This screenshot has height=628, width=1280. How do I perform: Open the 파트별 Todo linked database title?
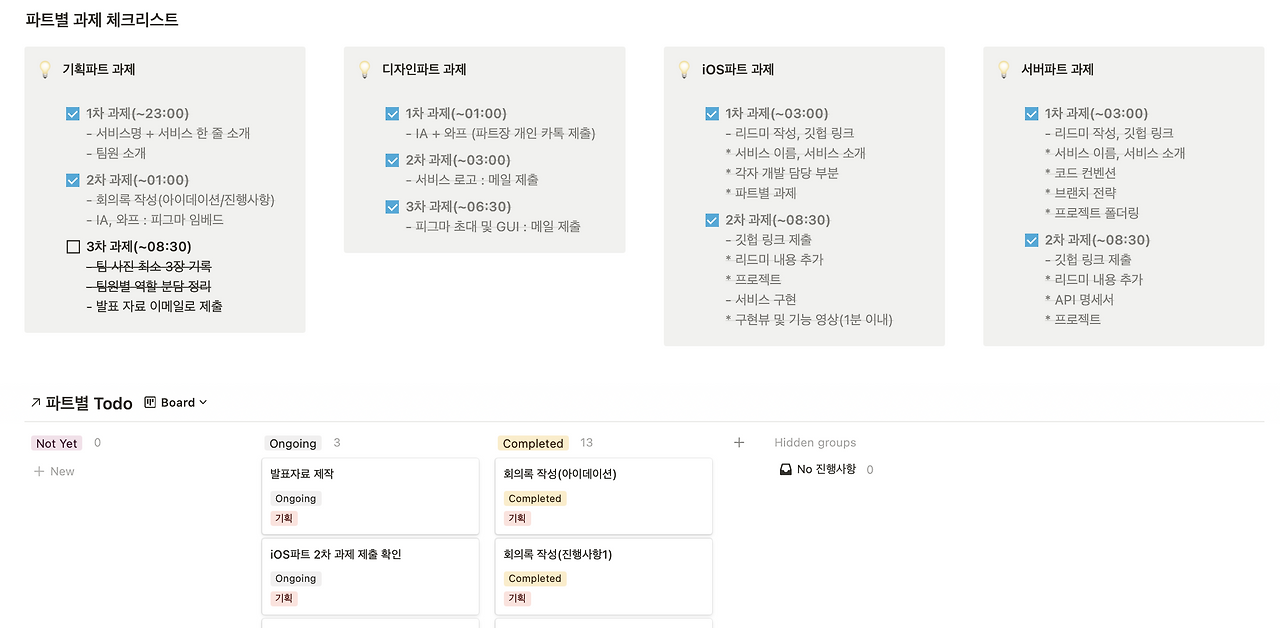point(88,402)
